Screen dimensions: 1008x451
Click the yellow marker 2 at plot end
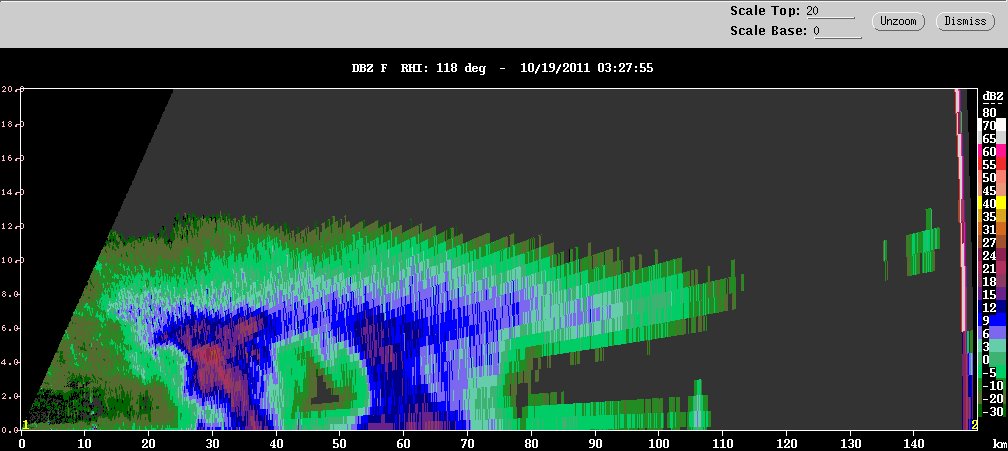coord(975,425)
